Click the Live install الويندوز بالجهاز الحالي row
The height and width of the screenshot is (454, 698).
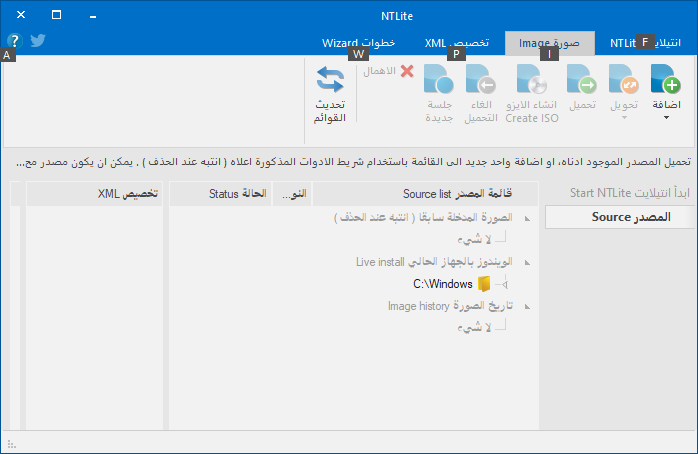(x=434, y=262)
